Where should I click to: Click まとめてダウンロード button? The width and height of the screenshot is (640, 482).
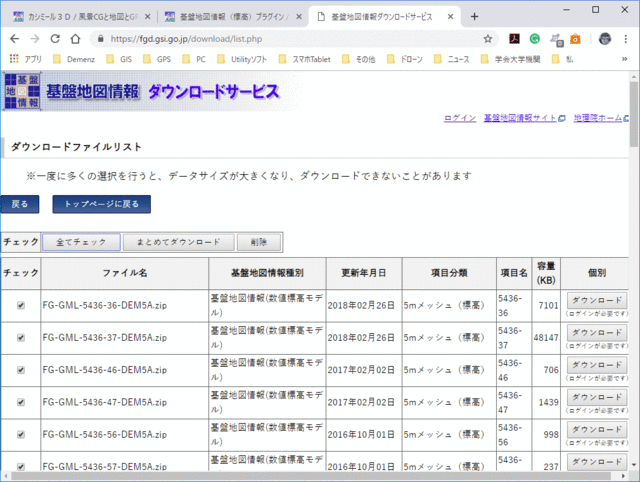(x=179, y=242)
